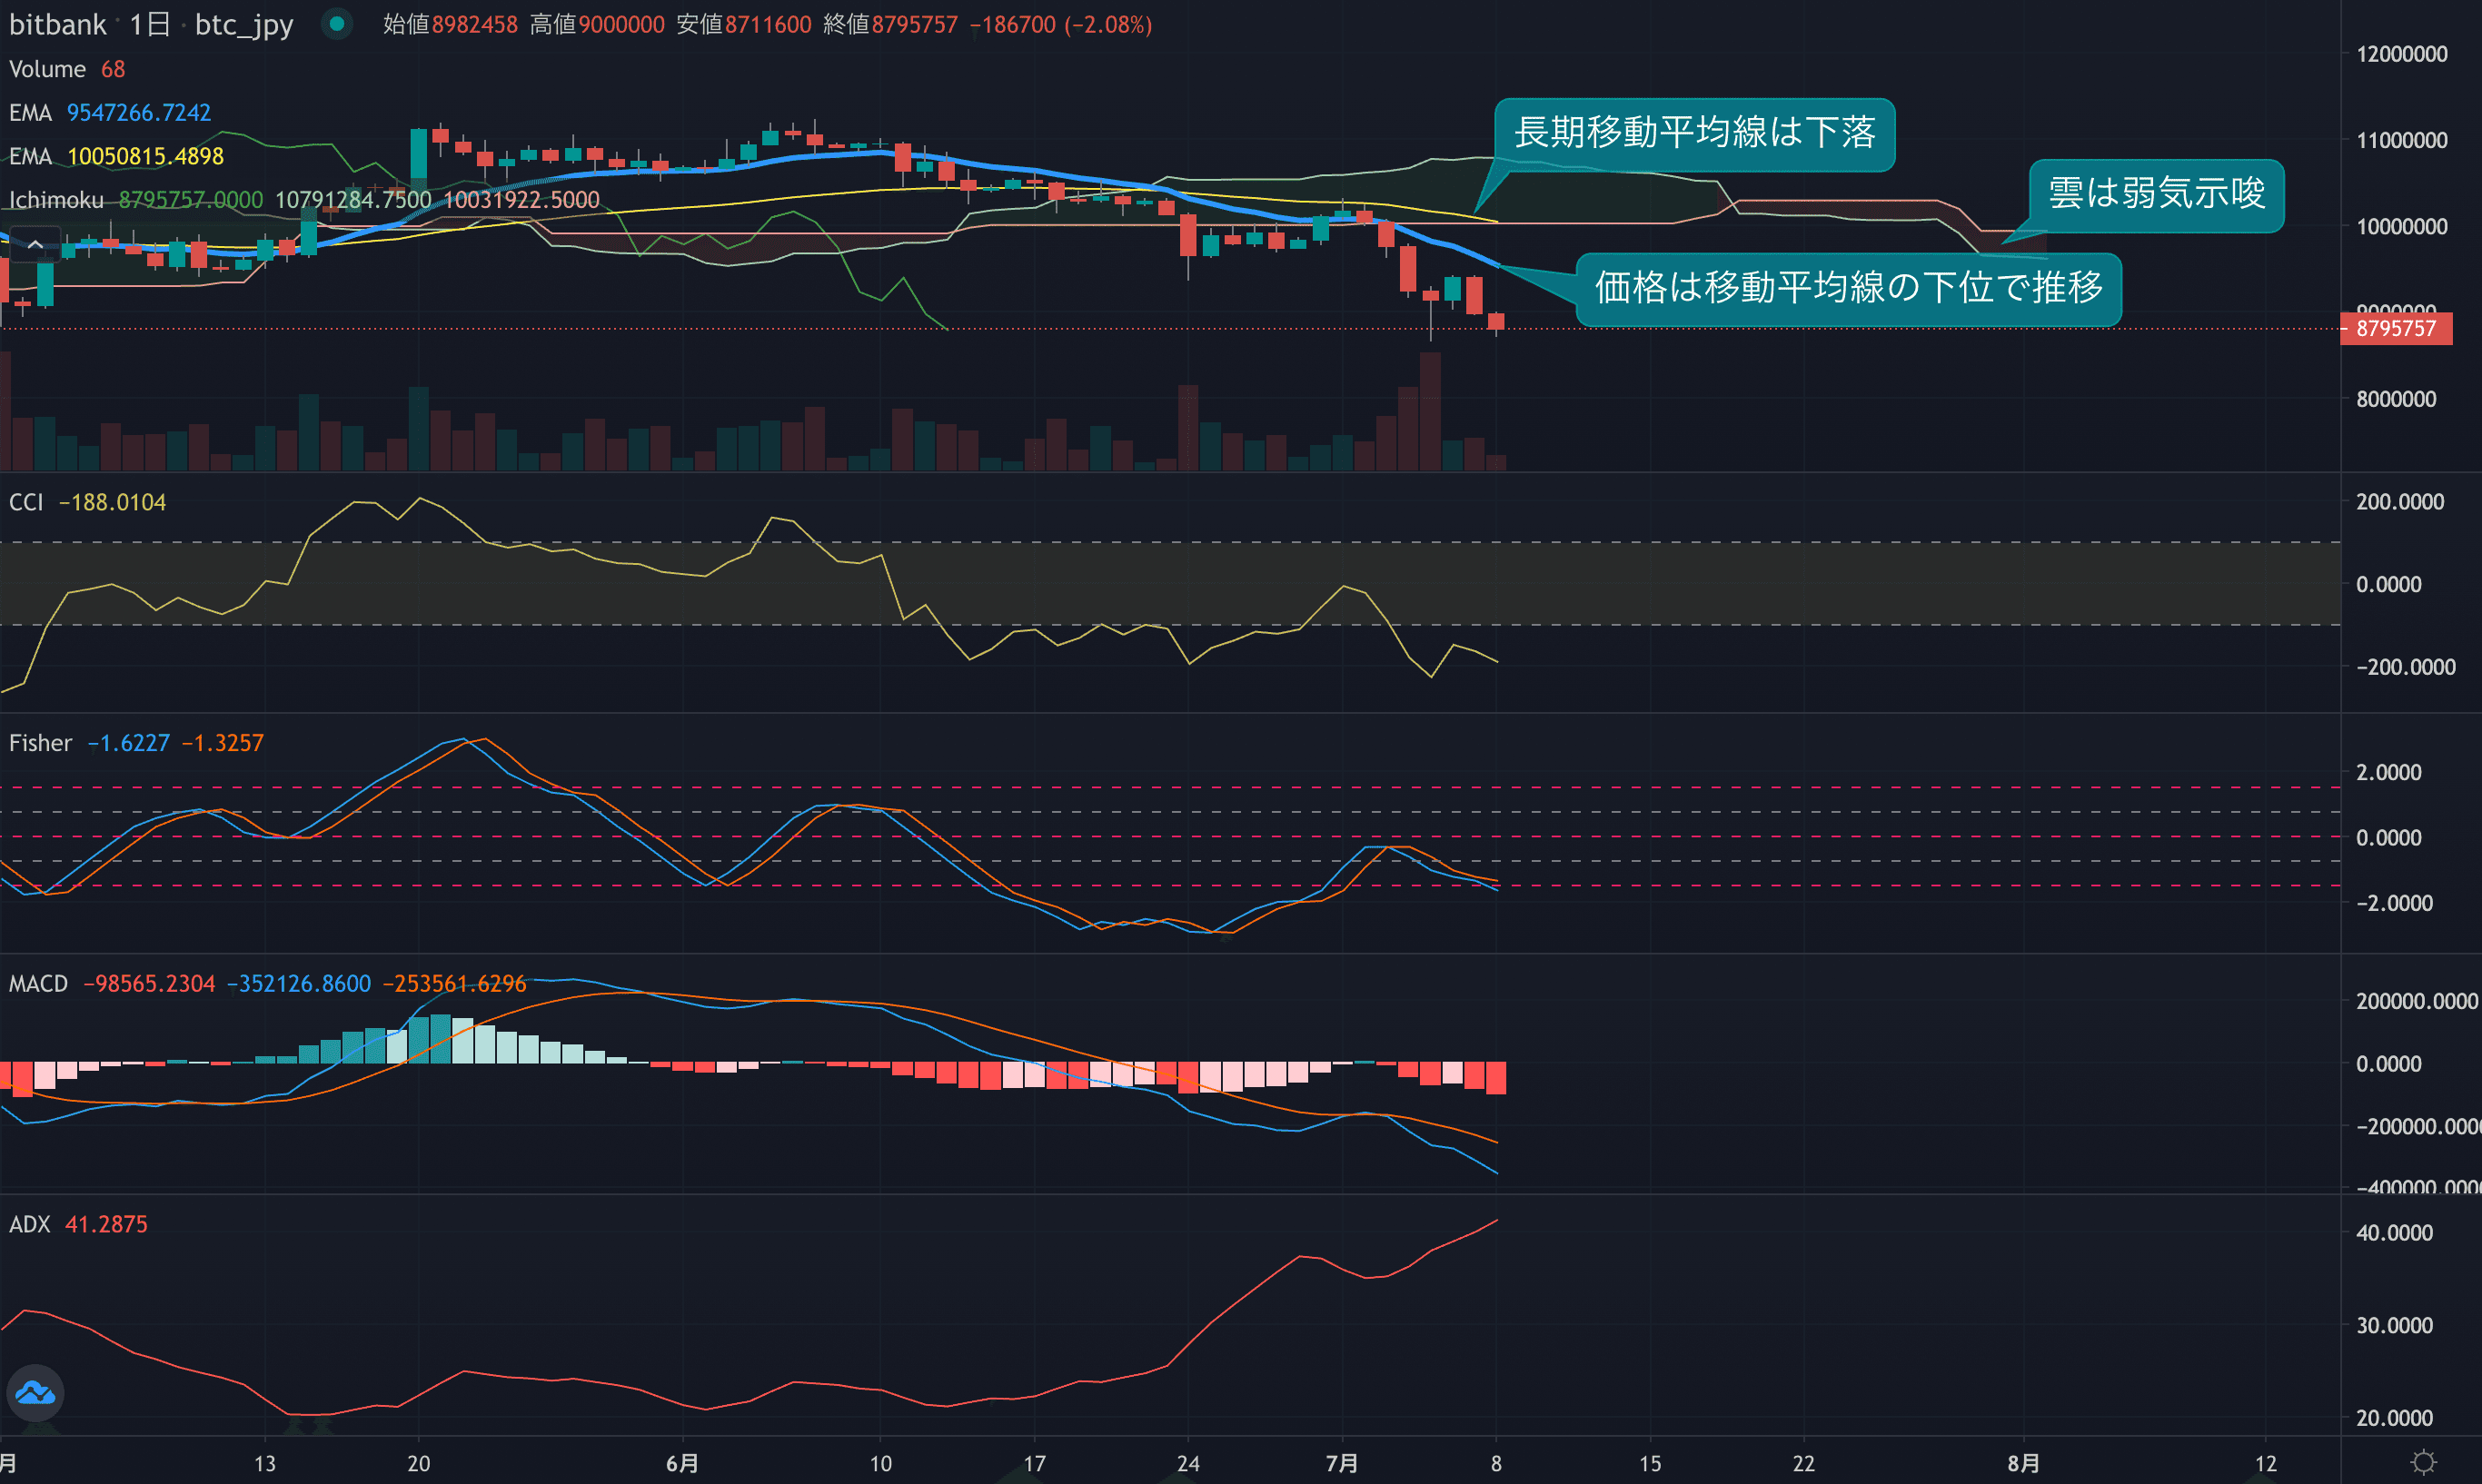Select the Volume indicator legend
This screenshot has width=2482, height=1484.
pos(47,69)
